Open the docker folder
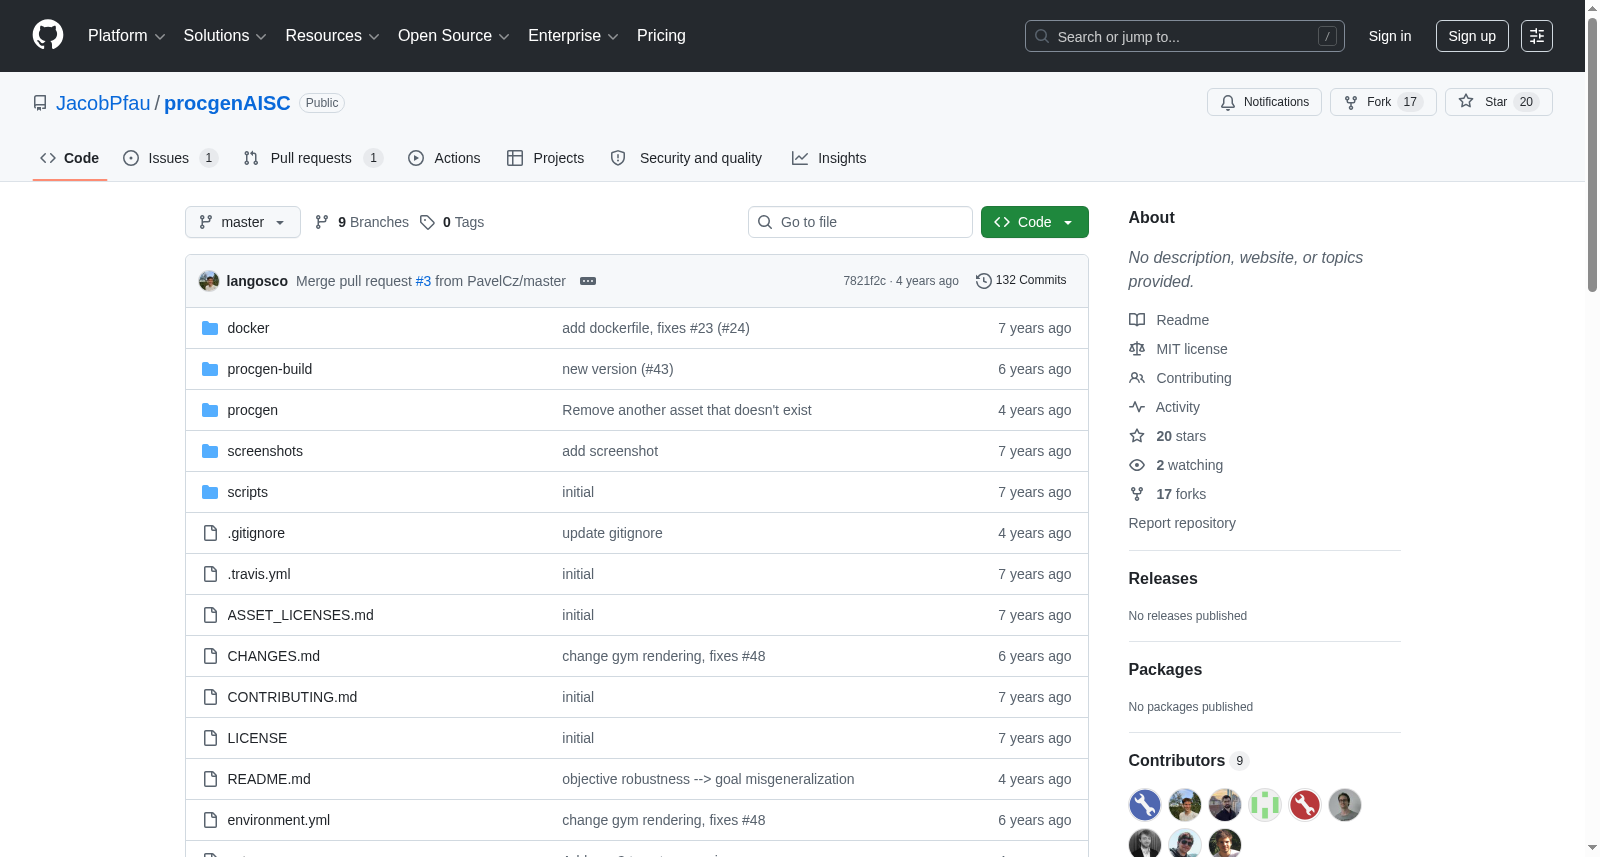Image resolution: width=1600 pixels, height=857 pixels. tap(248, 328)
